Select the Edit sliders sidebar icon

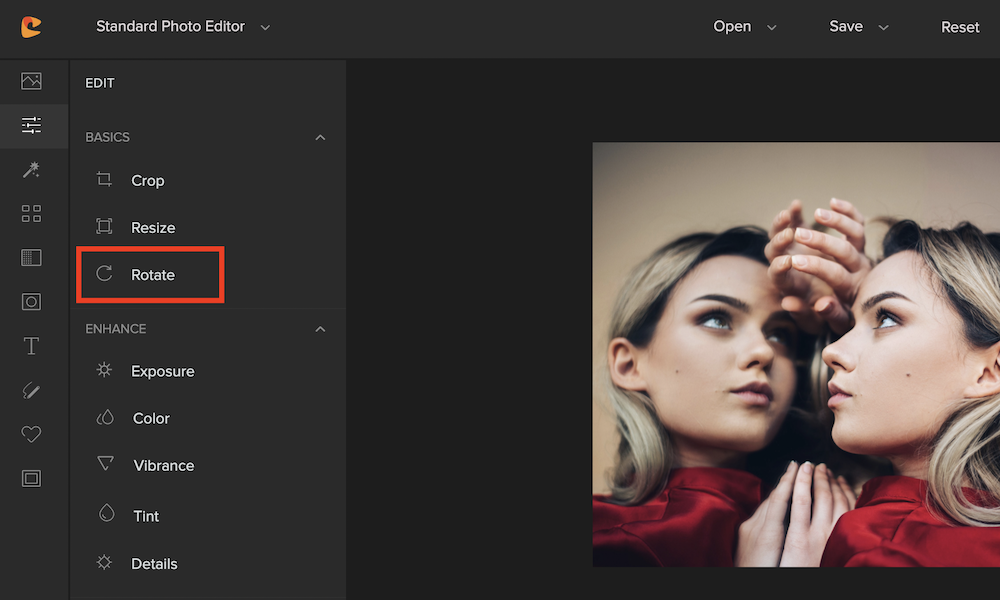click(x=31, y=125)
